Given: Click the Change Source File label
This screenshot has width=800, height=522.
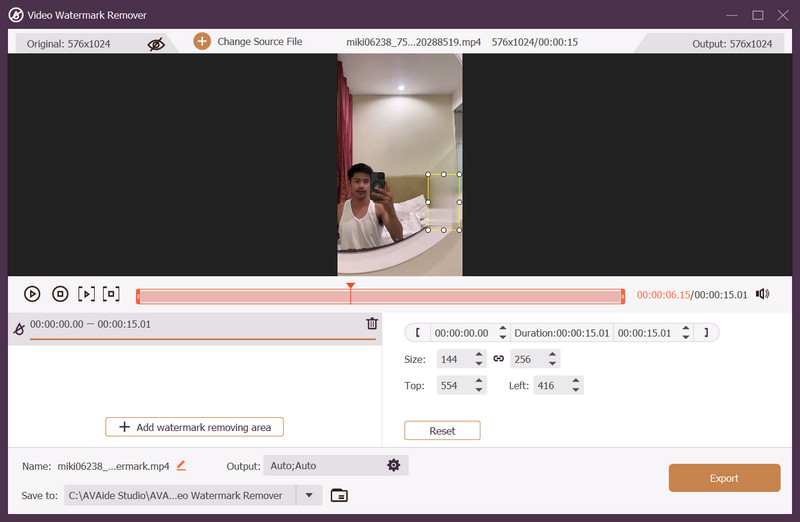Looking at the screenshot, I should [x=260, y=41].
